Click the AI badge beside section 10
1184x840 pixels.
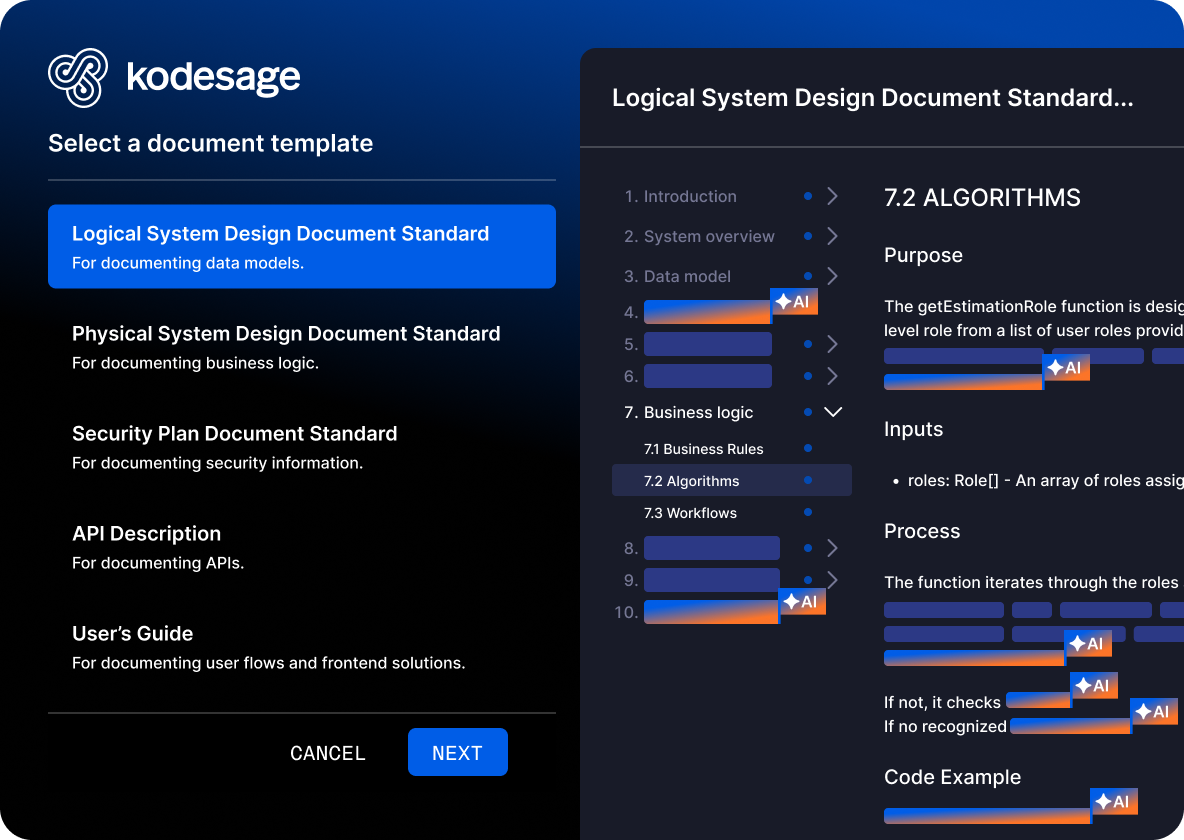(803, 601)
